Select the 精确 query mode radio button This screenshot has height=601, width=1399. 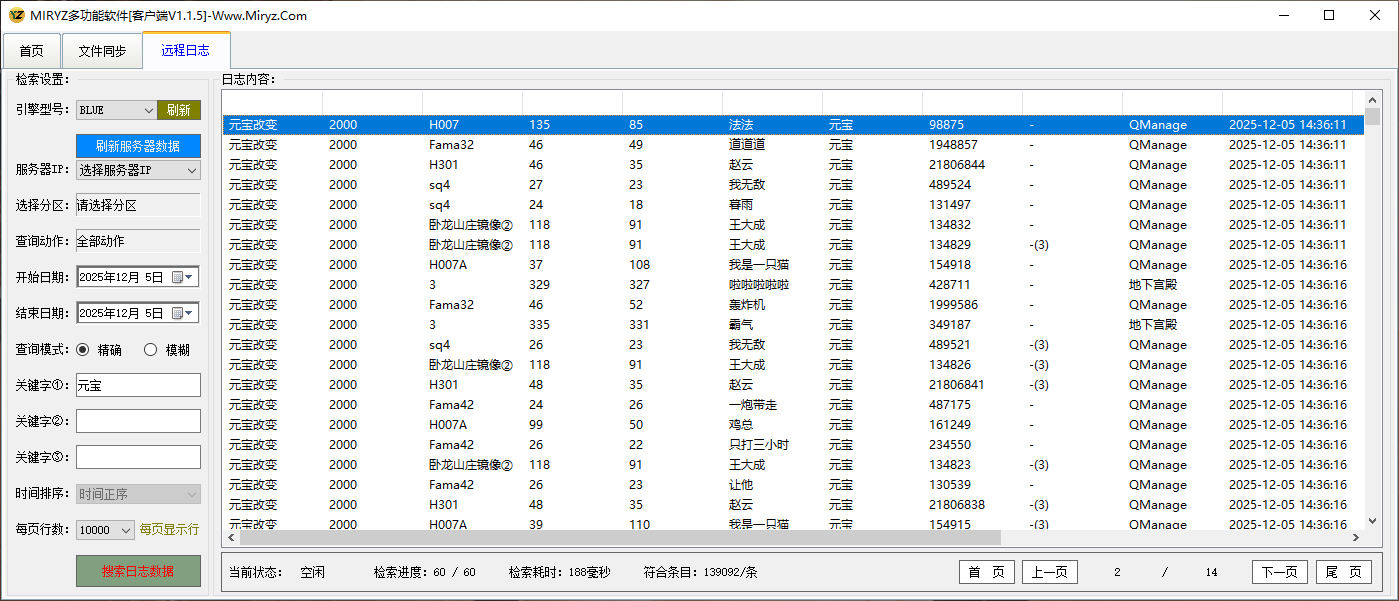tap(83, 350)
